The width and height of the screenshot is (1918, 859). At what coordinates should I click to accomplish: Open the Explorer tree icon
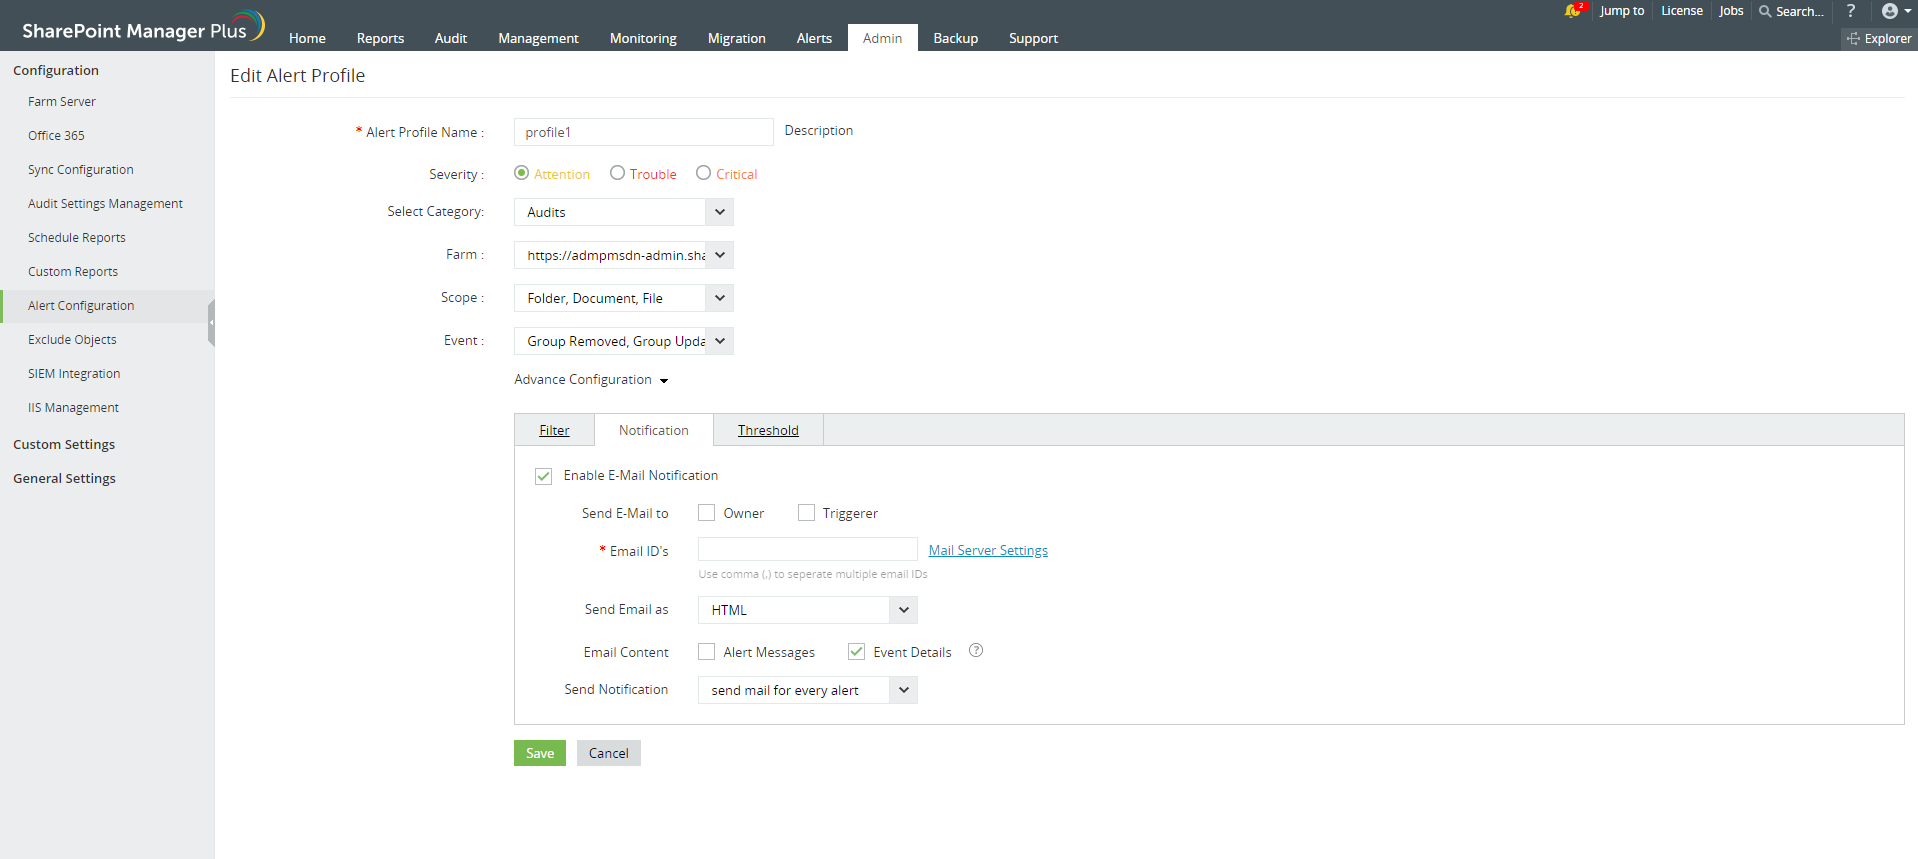pos(1853,39)
